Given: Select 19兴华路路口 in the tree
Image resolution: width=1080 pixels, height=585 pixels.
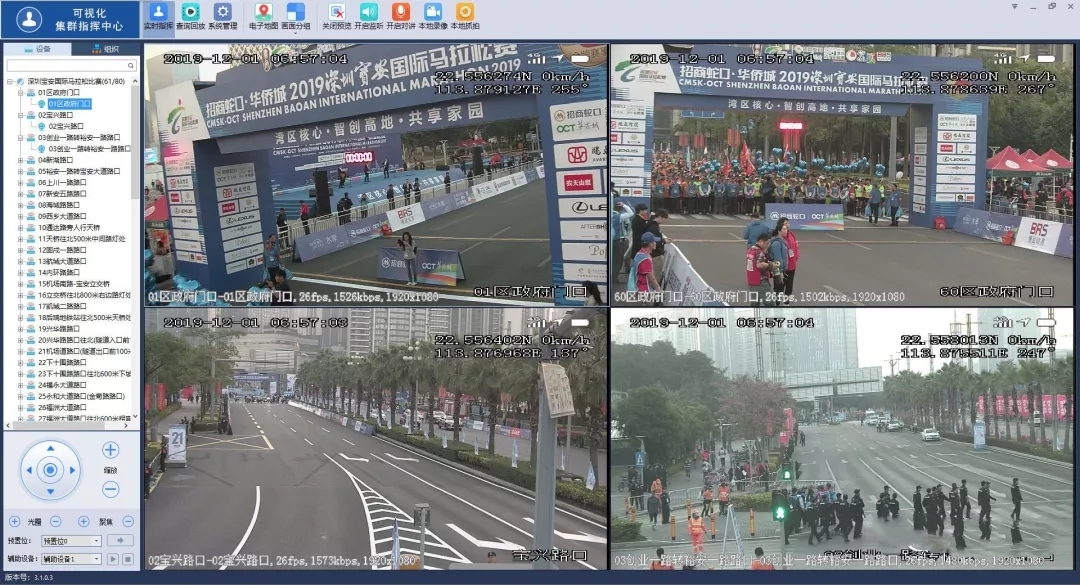Looking at the screenshot, I should coord(59,329).
